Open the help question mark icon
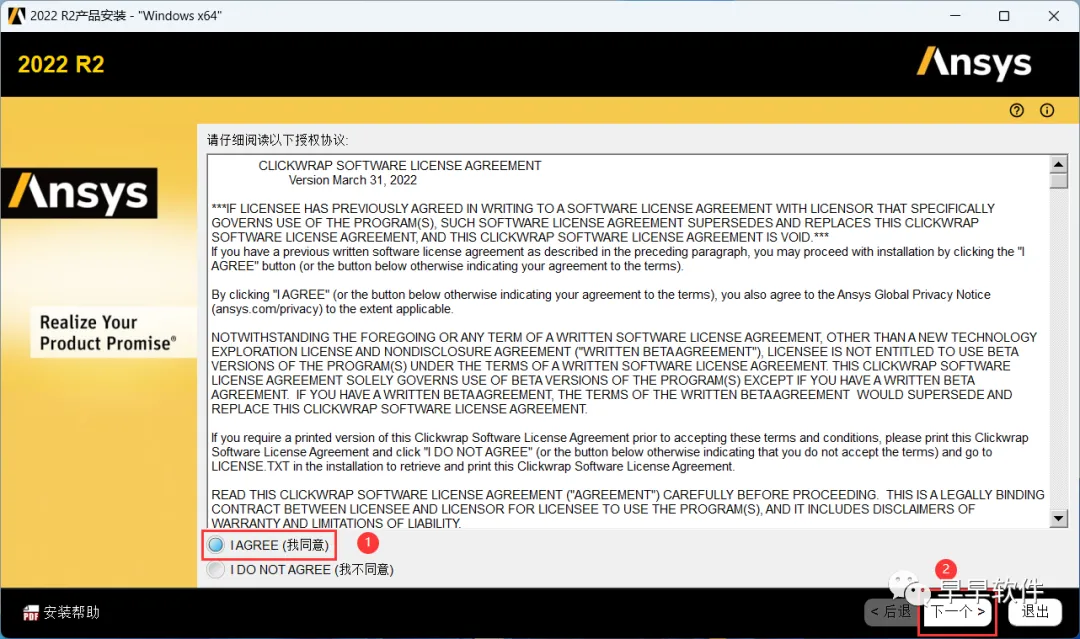The image size is (1080, 639). pyautogui.click(x=1017, y=110)
